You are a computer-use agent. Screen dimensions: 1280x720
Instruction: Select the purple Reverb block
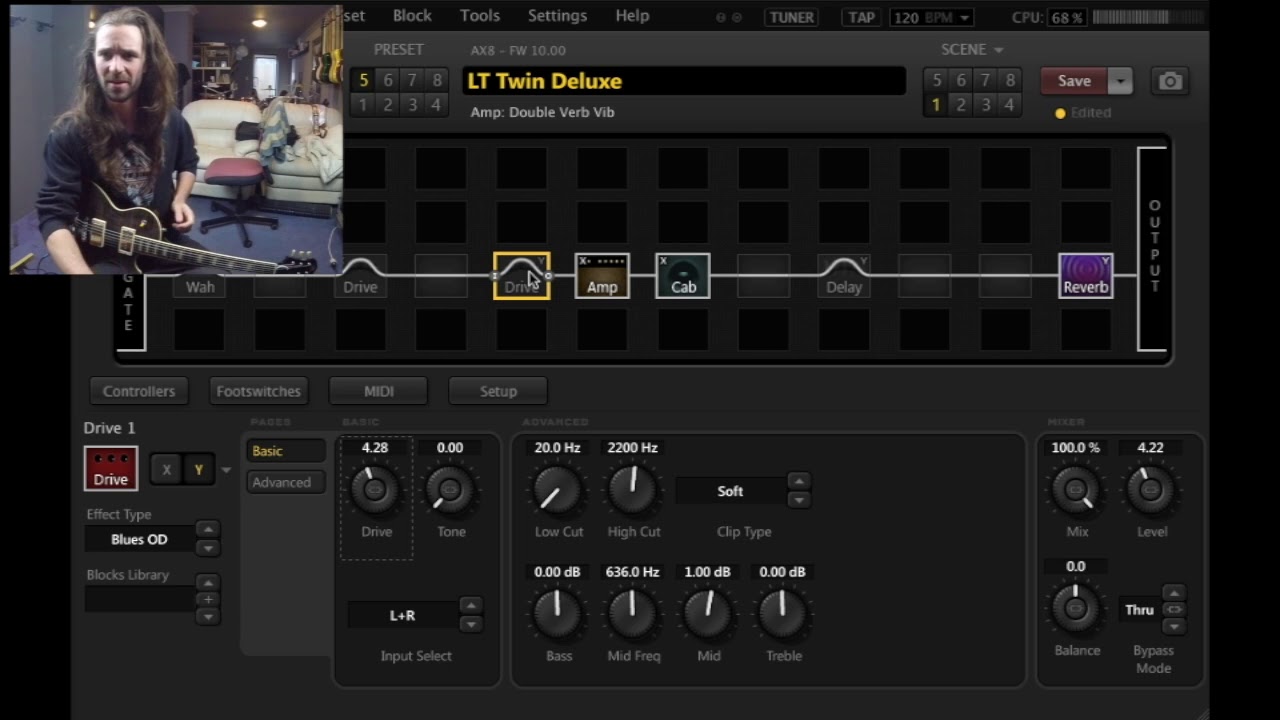(x=1086, y=276)
